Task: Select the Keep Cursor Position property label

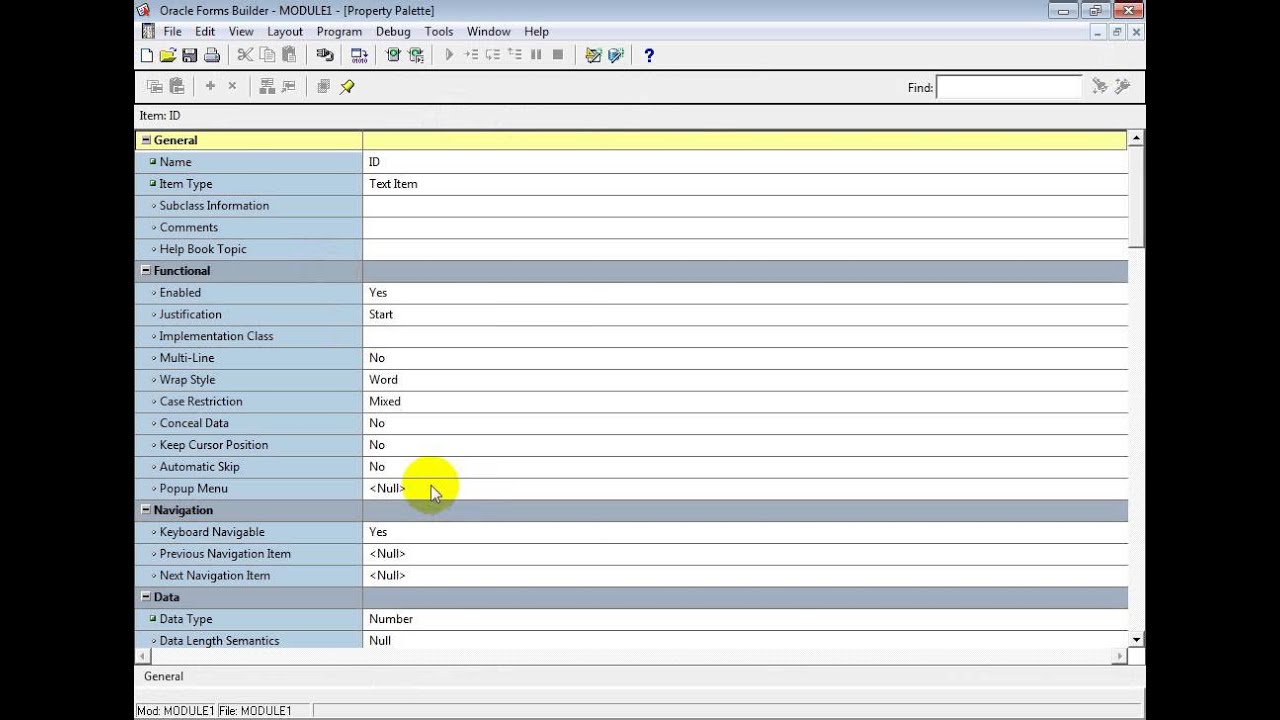Action: 214,445
